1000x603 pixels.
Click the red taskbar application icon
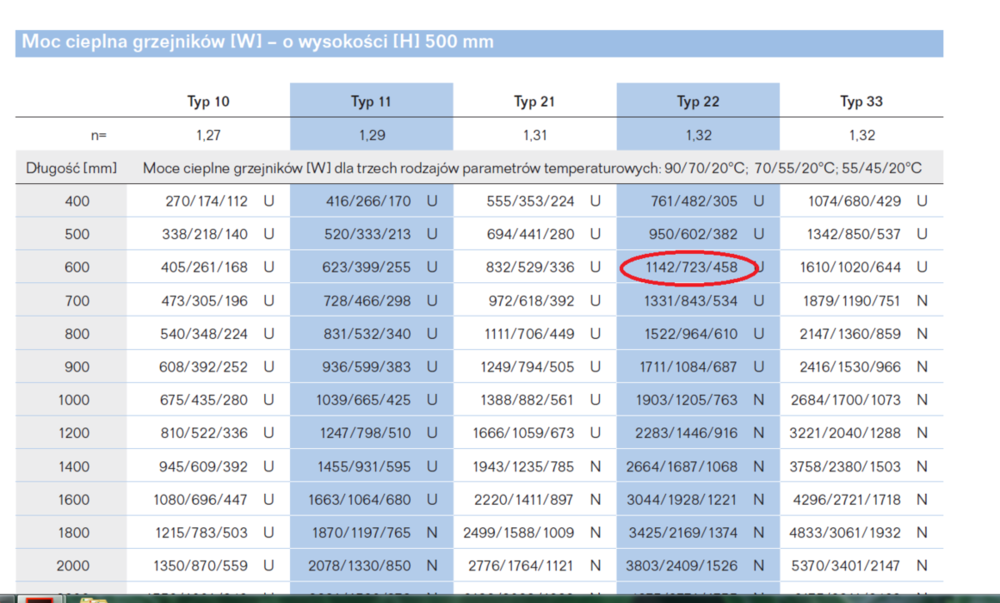(40, 598)
